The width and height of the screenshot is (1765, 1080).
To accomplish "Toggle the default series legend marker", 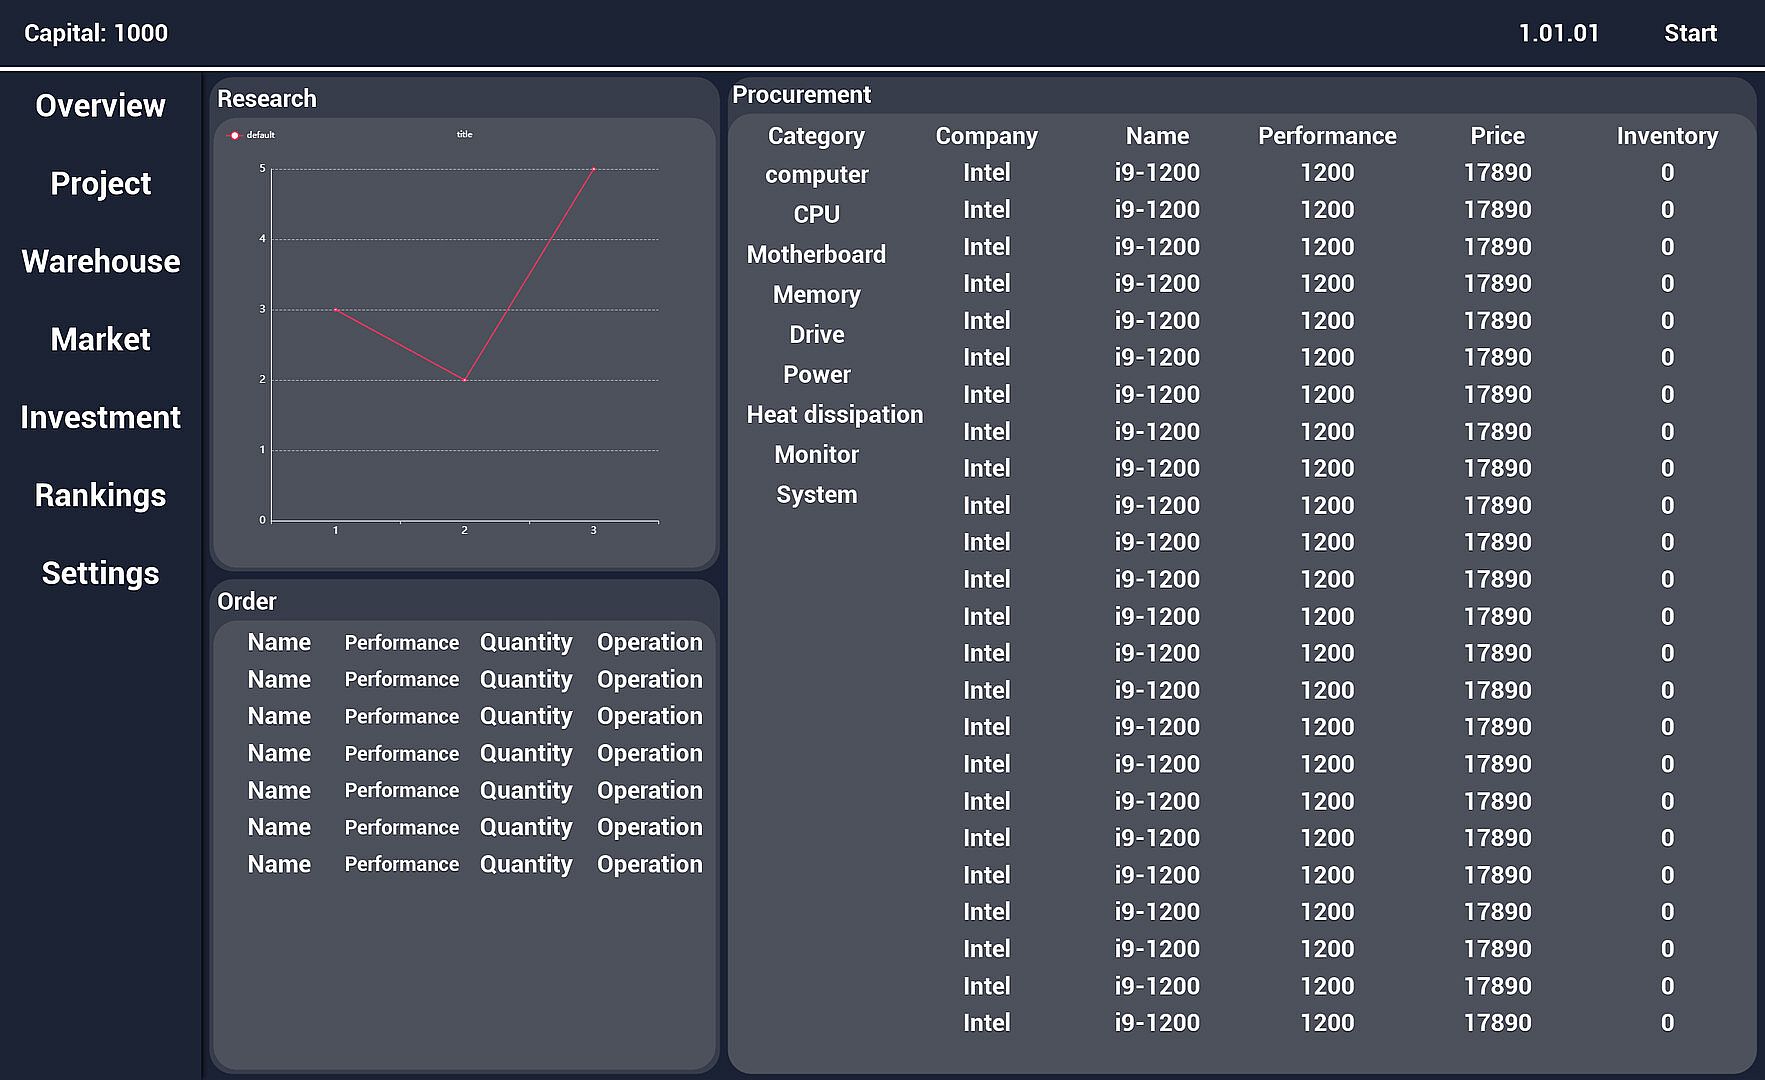I will 235,135.
